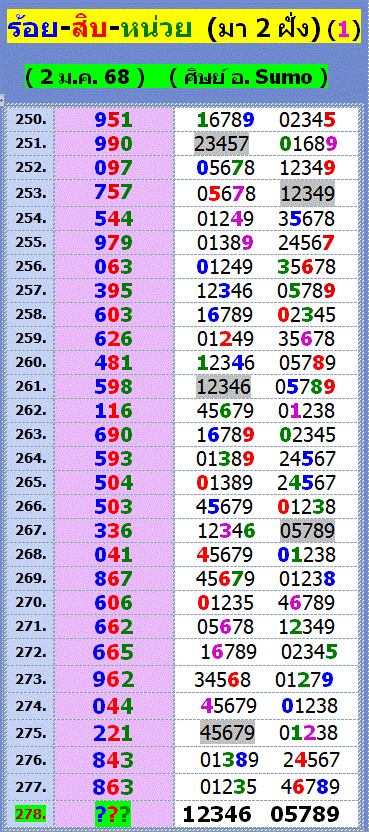Click the number 603
369x832 pixels.
tap(114, 315)
